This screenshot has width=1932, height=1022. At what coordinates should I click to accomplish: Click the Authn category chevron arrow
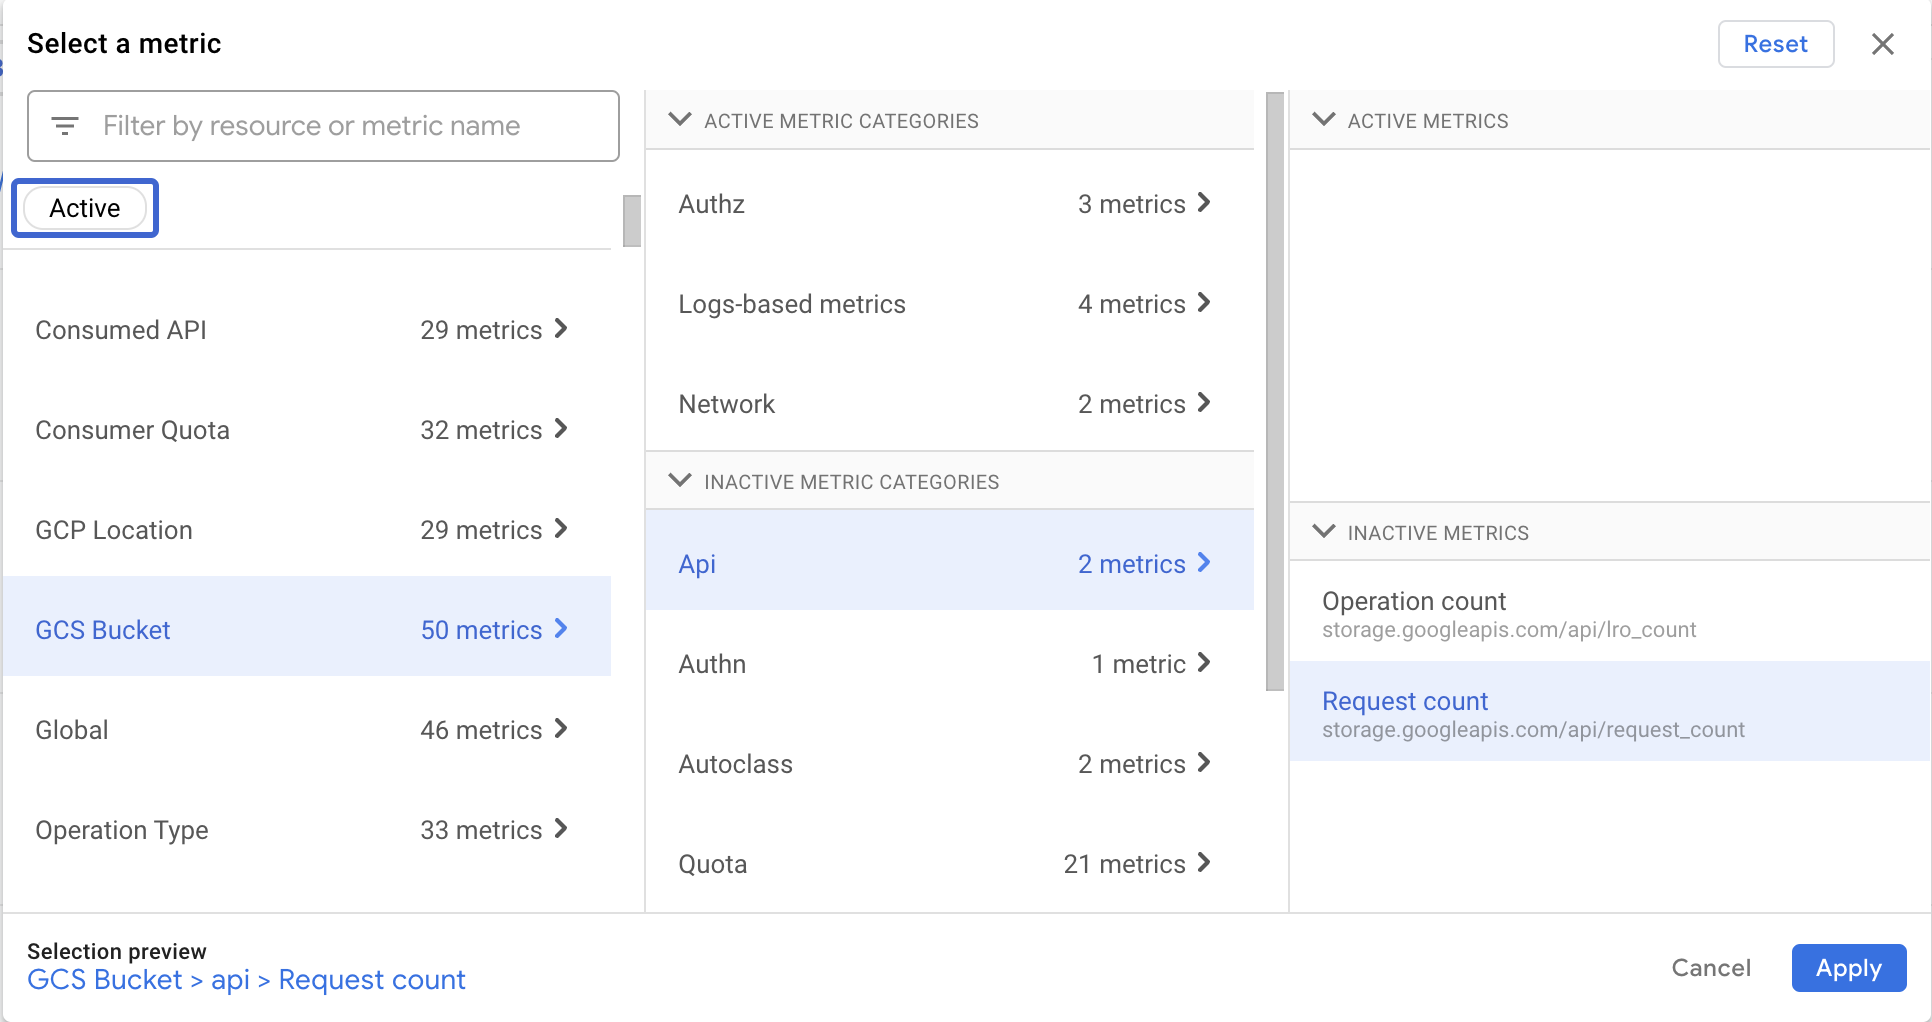pyautogui.click(x=1204, y=663)
